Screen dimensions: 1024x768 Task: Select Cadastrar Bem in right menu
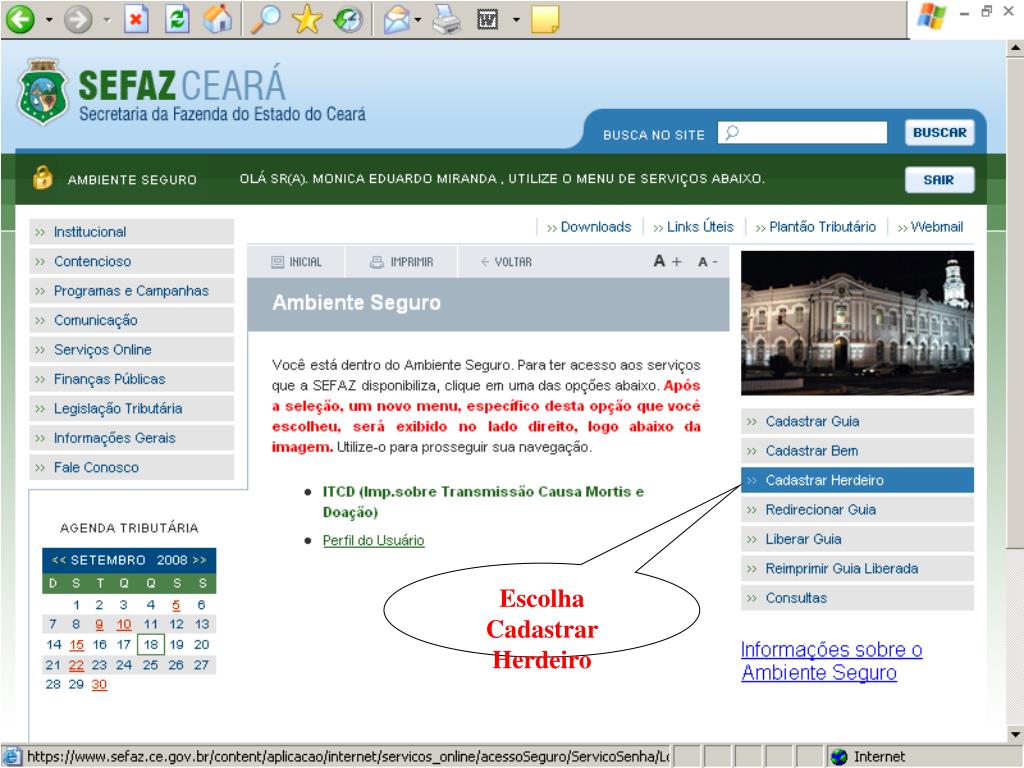[857, 451]
